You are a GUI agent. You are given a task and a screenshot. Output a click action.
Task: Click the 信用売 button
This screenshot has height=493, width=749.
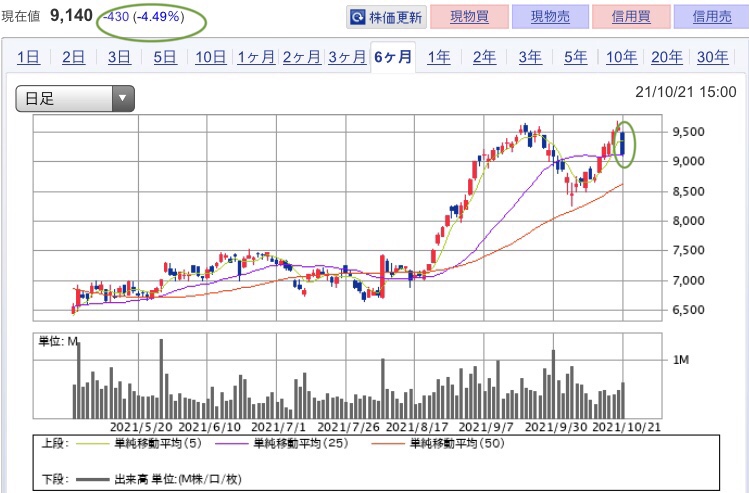click(x=711, y=17)
